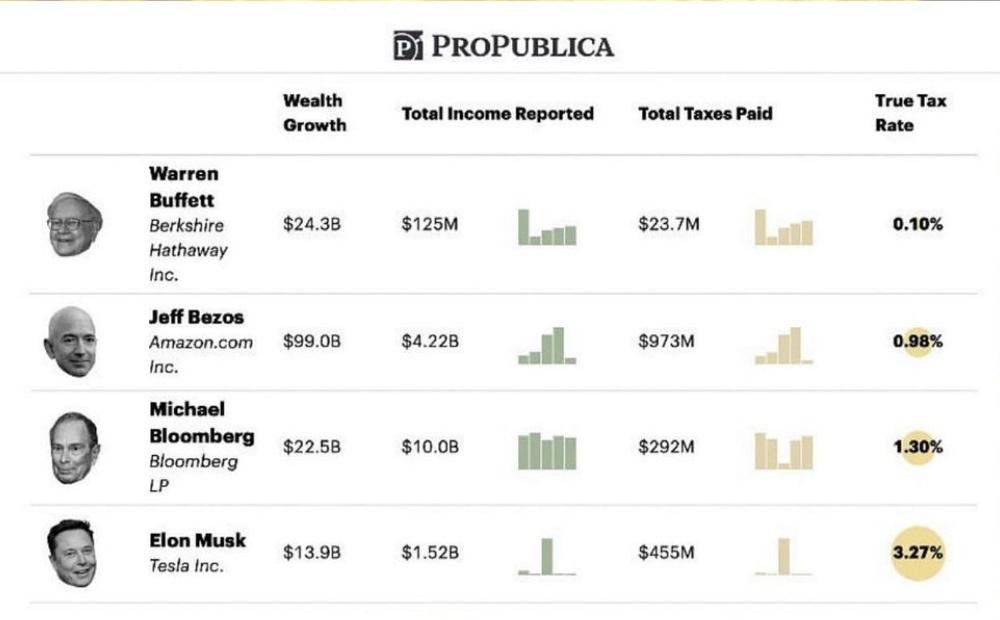Click Bezos's green income bar chart
Screen dimensions: 1000x620
[x=547, y=346]
